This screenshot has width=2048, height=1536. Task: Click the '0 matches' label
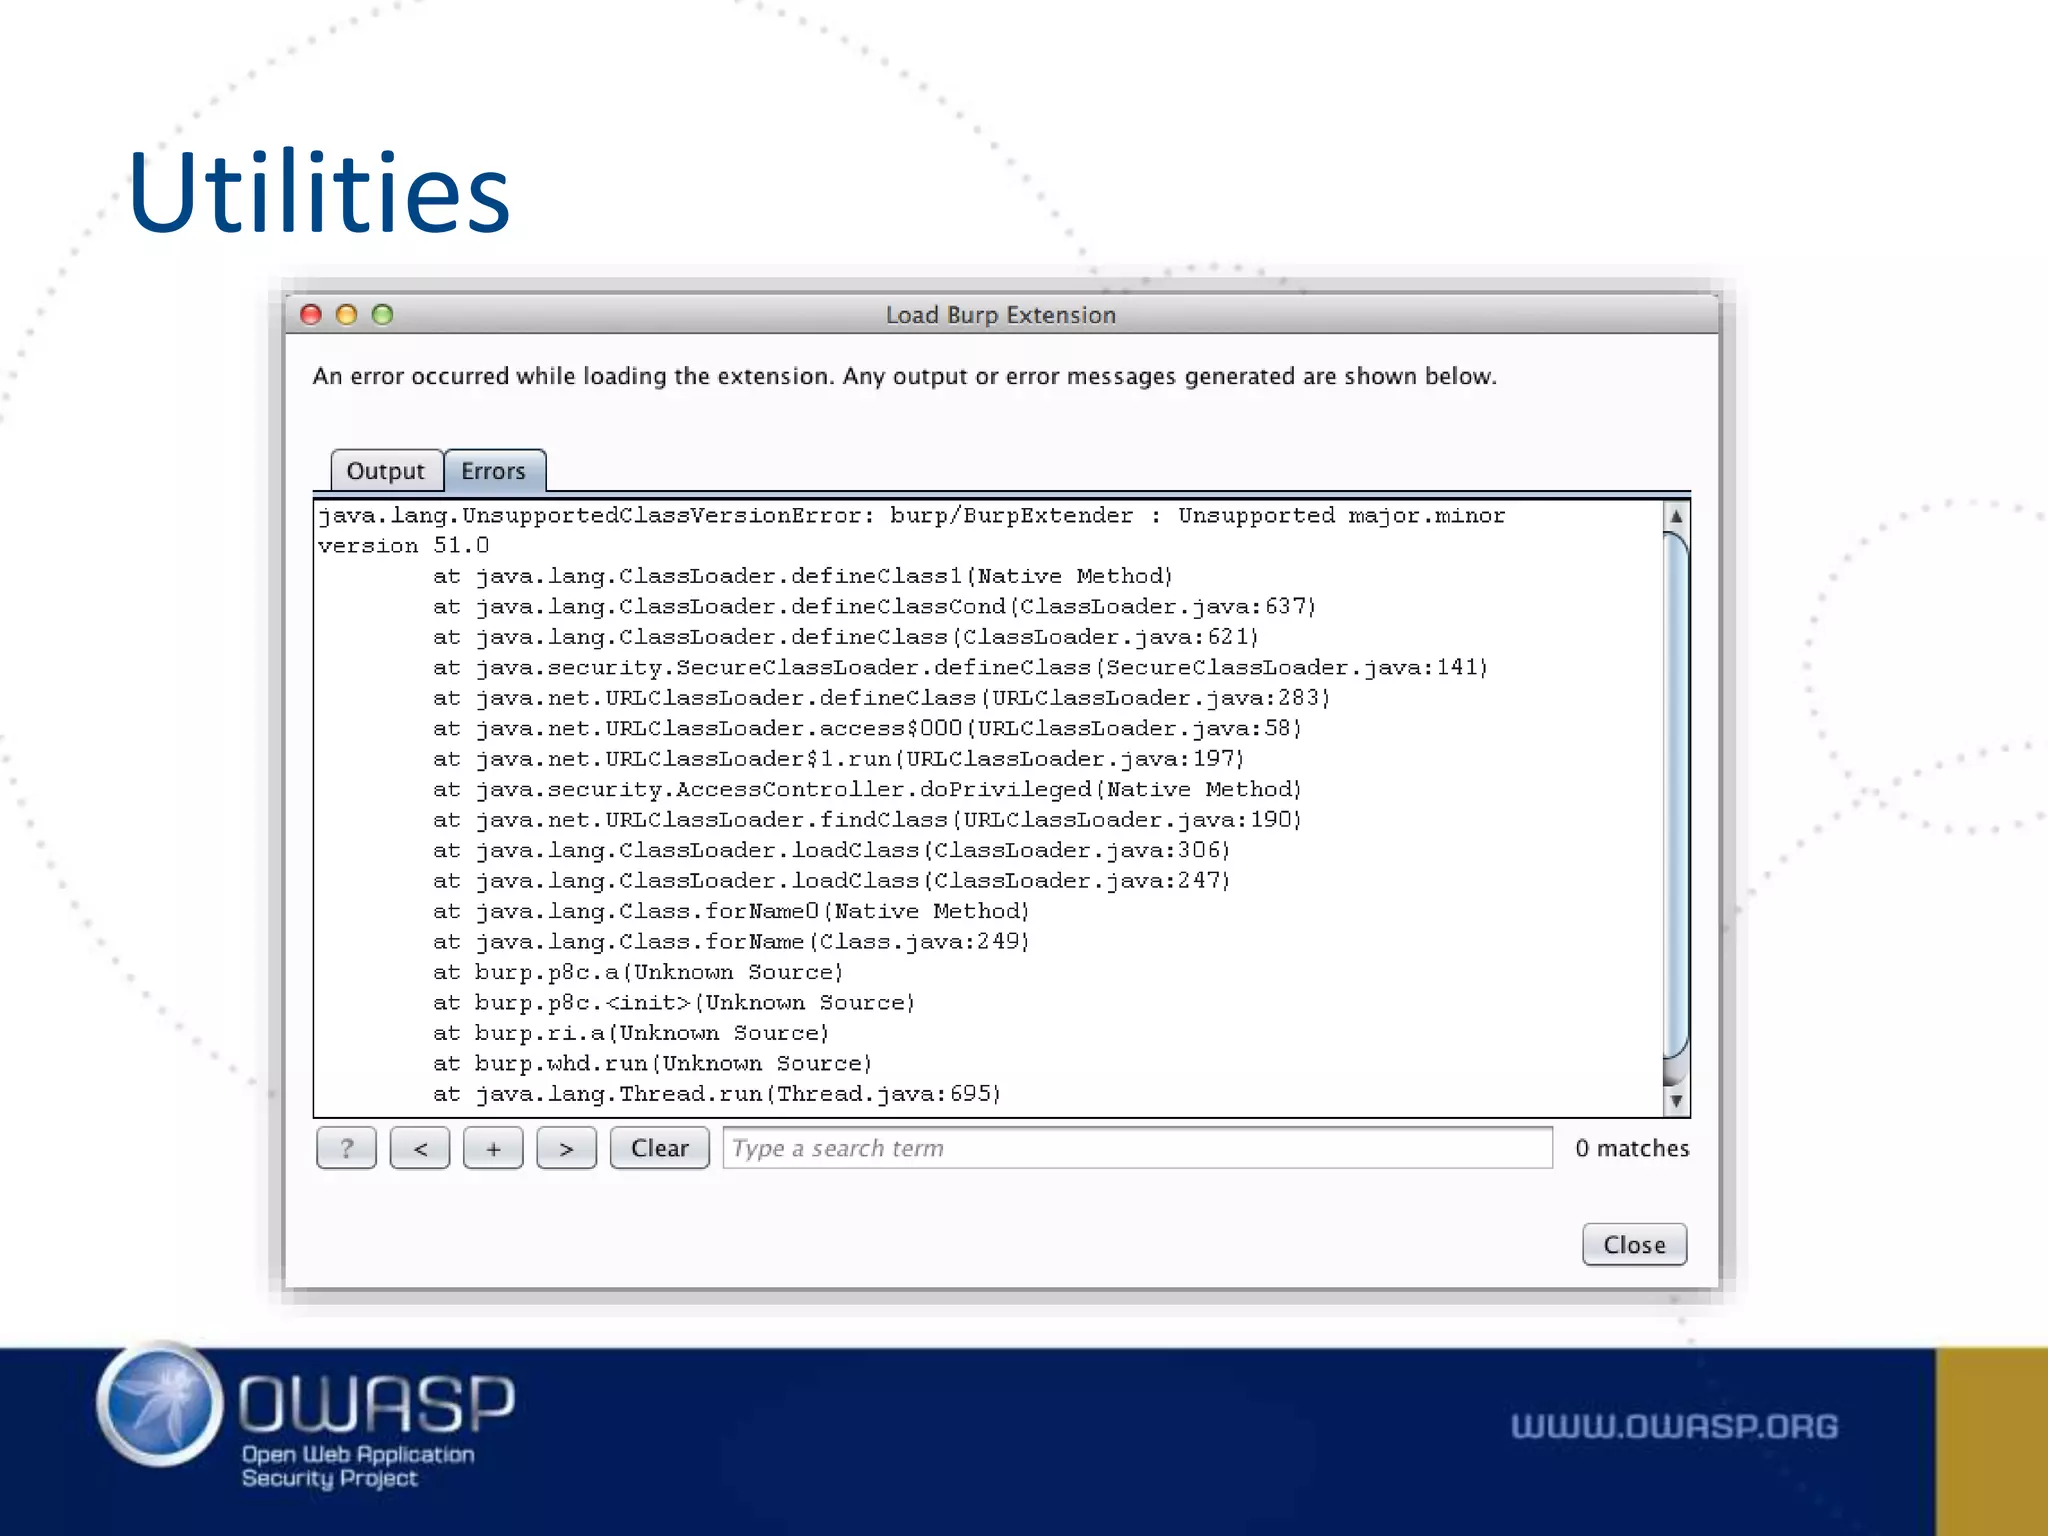coord(1632,1148)
